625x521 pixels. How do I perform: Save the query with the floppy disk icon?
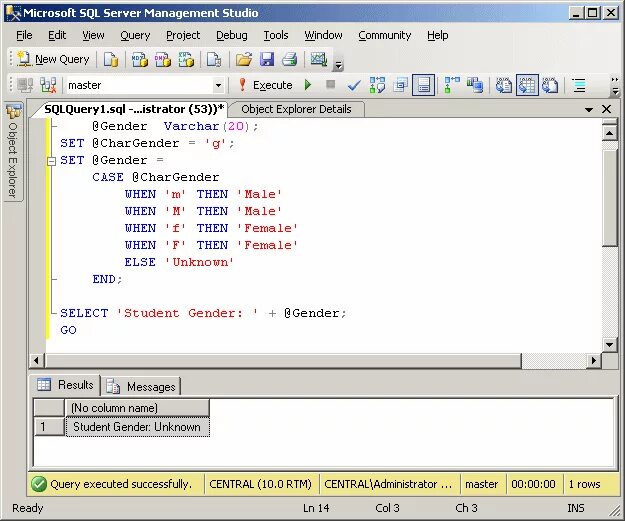tap(267, 60)
